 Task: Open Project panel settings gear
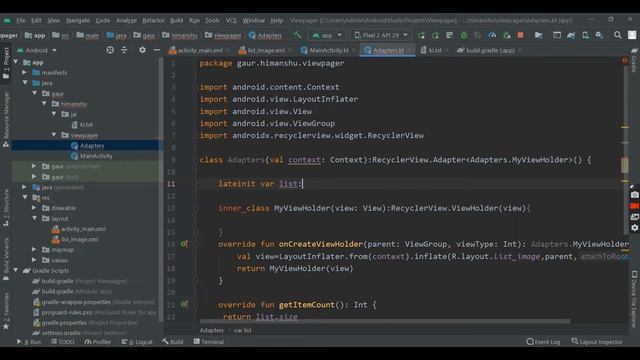coord(142,50)
